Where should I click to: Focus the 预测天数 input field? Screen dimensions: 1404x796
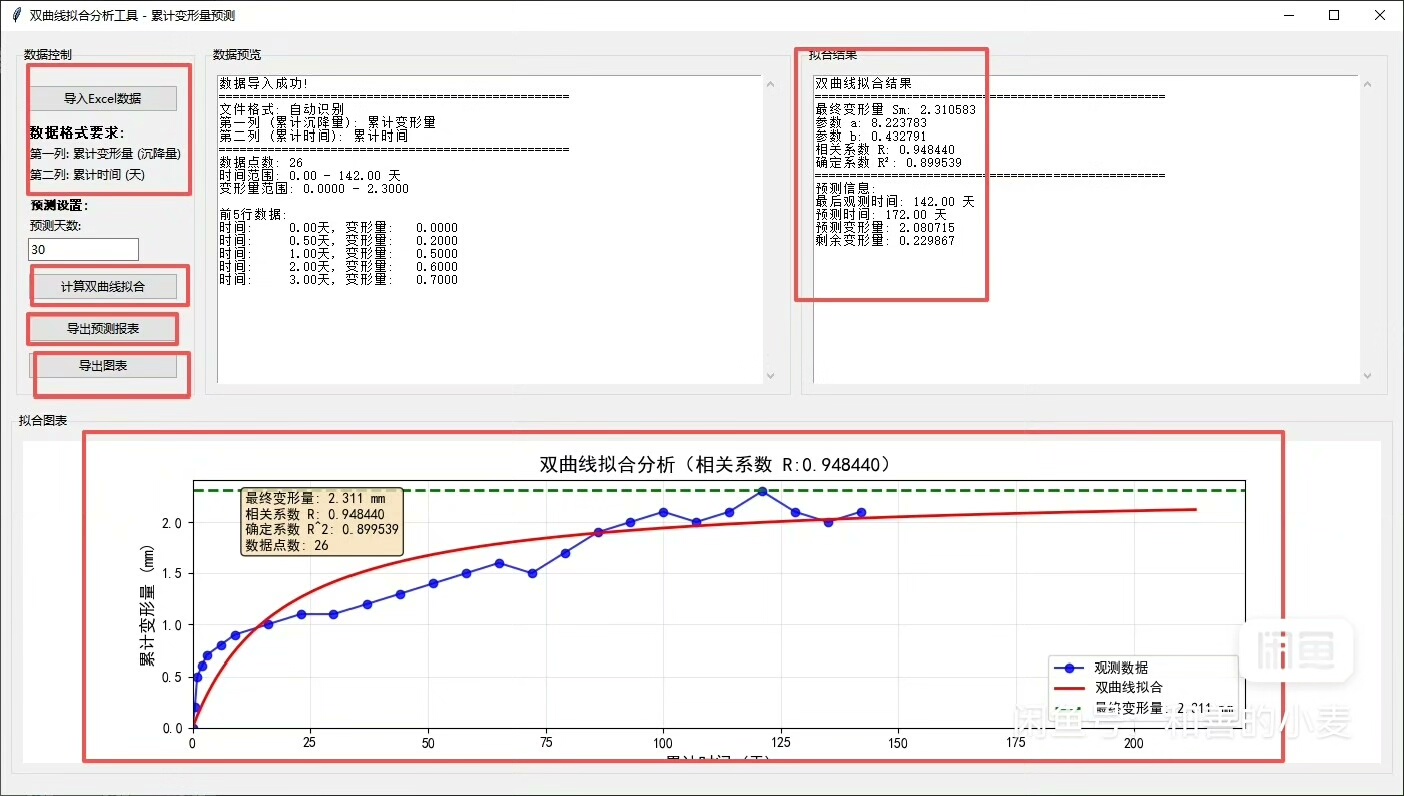(84, 249)
